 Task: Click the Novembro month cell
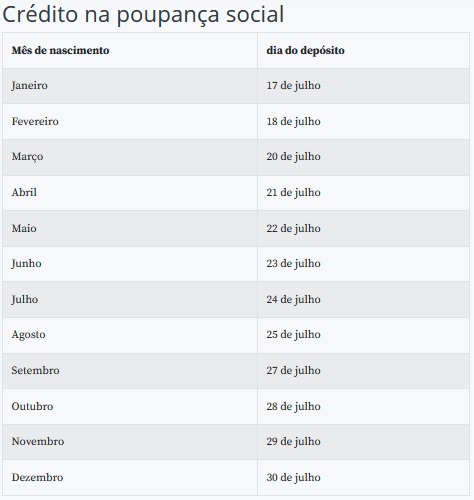click(x=130, y=442)
